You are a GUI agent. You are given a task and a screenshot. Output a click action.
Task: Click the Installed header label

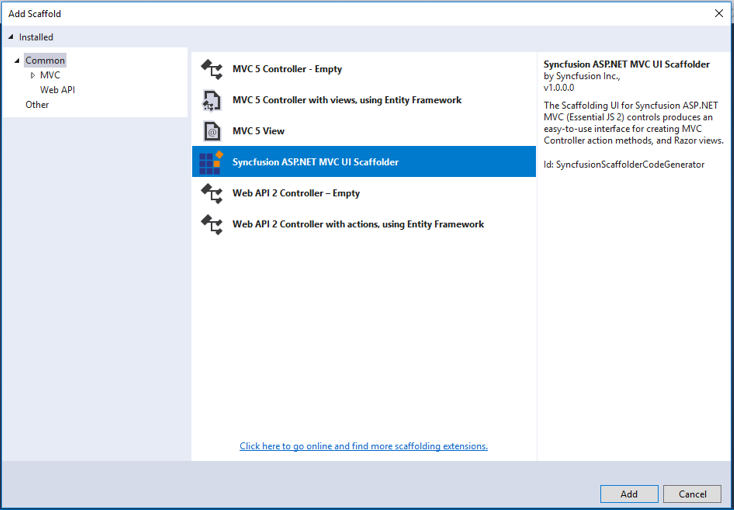tap(36, 37)
